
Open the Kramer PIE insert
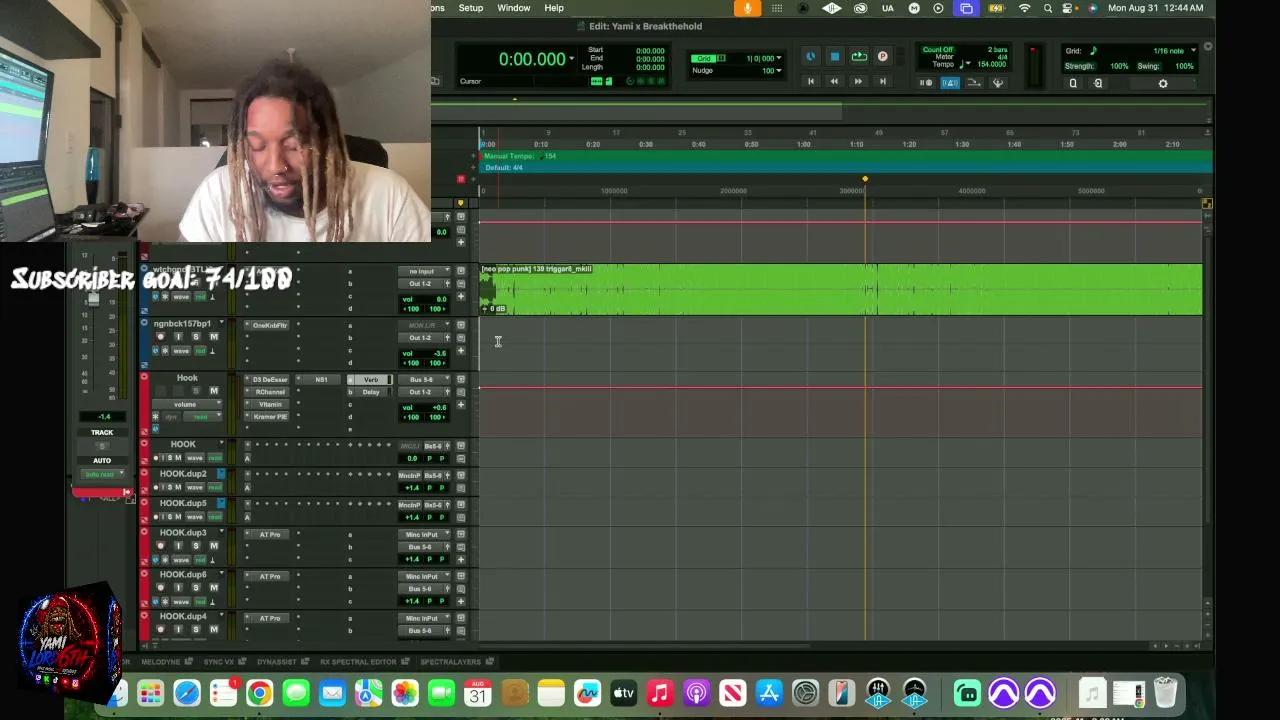[270, 416]
